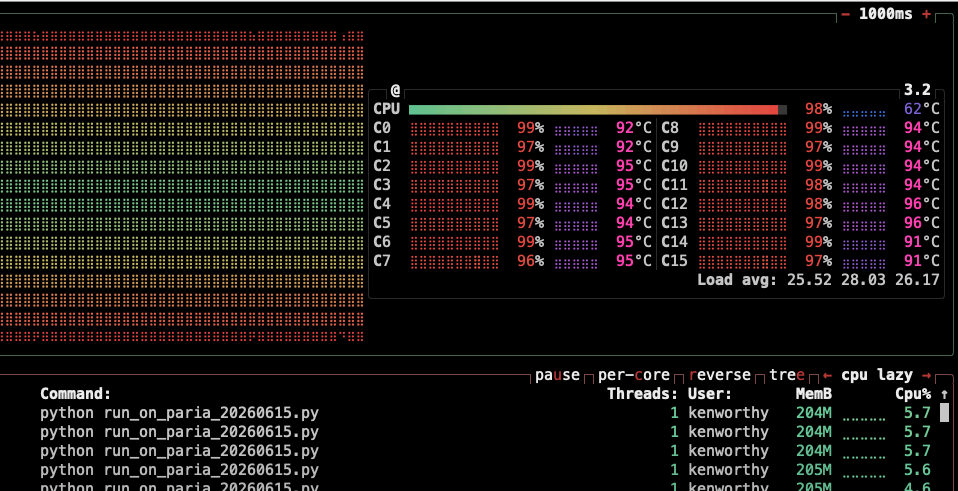Click the C7 core label
This screenshot has height=491, width=958.
click(x=382, y=261)
